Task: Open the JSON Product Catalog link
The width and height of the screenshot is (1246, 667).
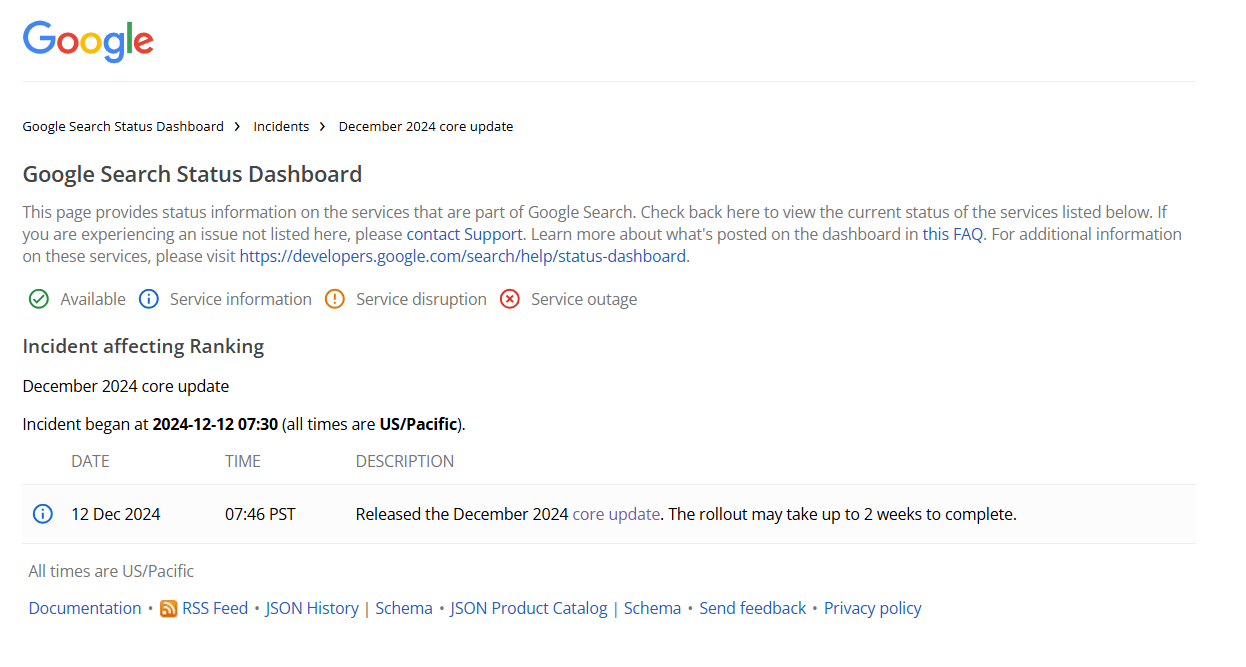Action: point(529,608)
